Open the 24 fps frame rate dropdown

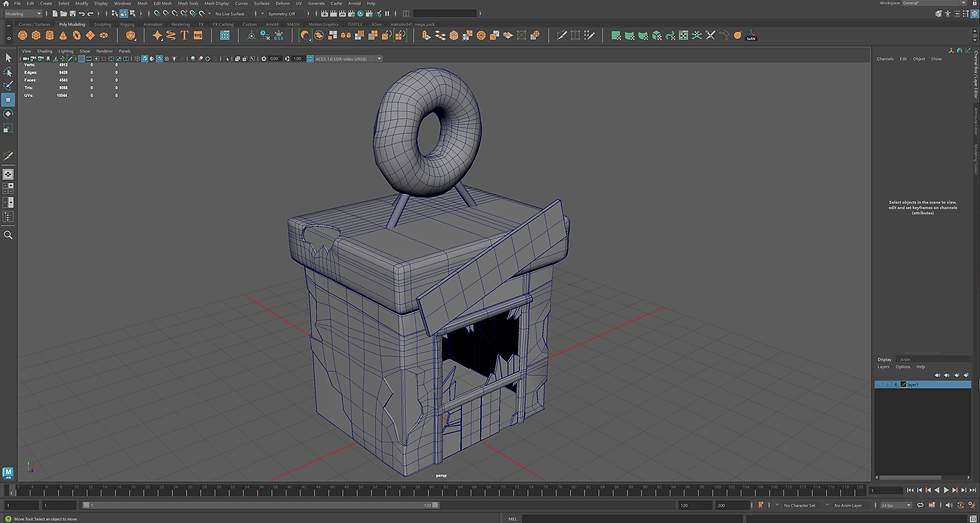pyautogui.click(x=896, y=506)
